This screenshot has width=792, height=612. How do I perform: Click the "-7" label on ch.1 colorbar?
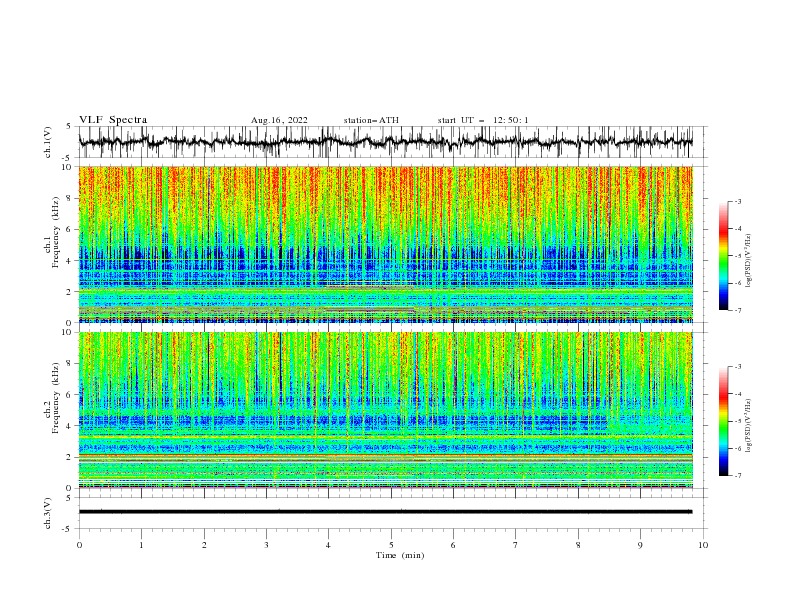coord(737,310)
